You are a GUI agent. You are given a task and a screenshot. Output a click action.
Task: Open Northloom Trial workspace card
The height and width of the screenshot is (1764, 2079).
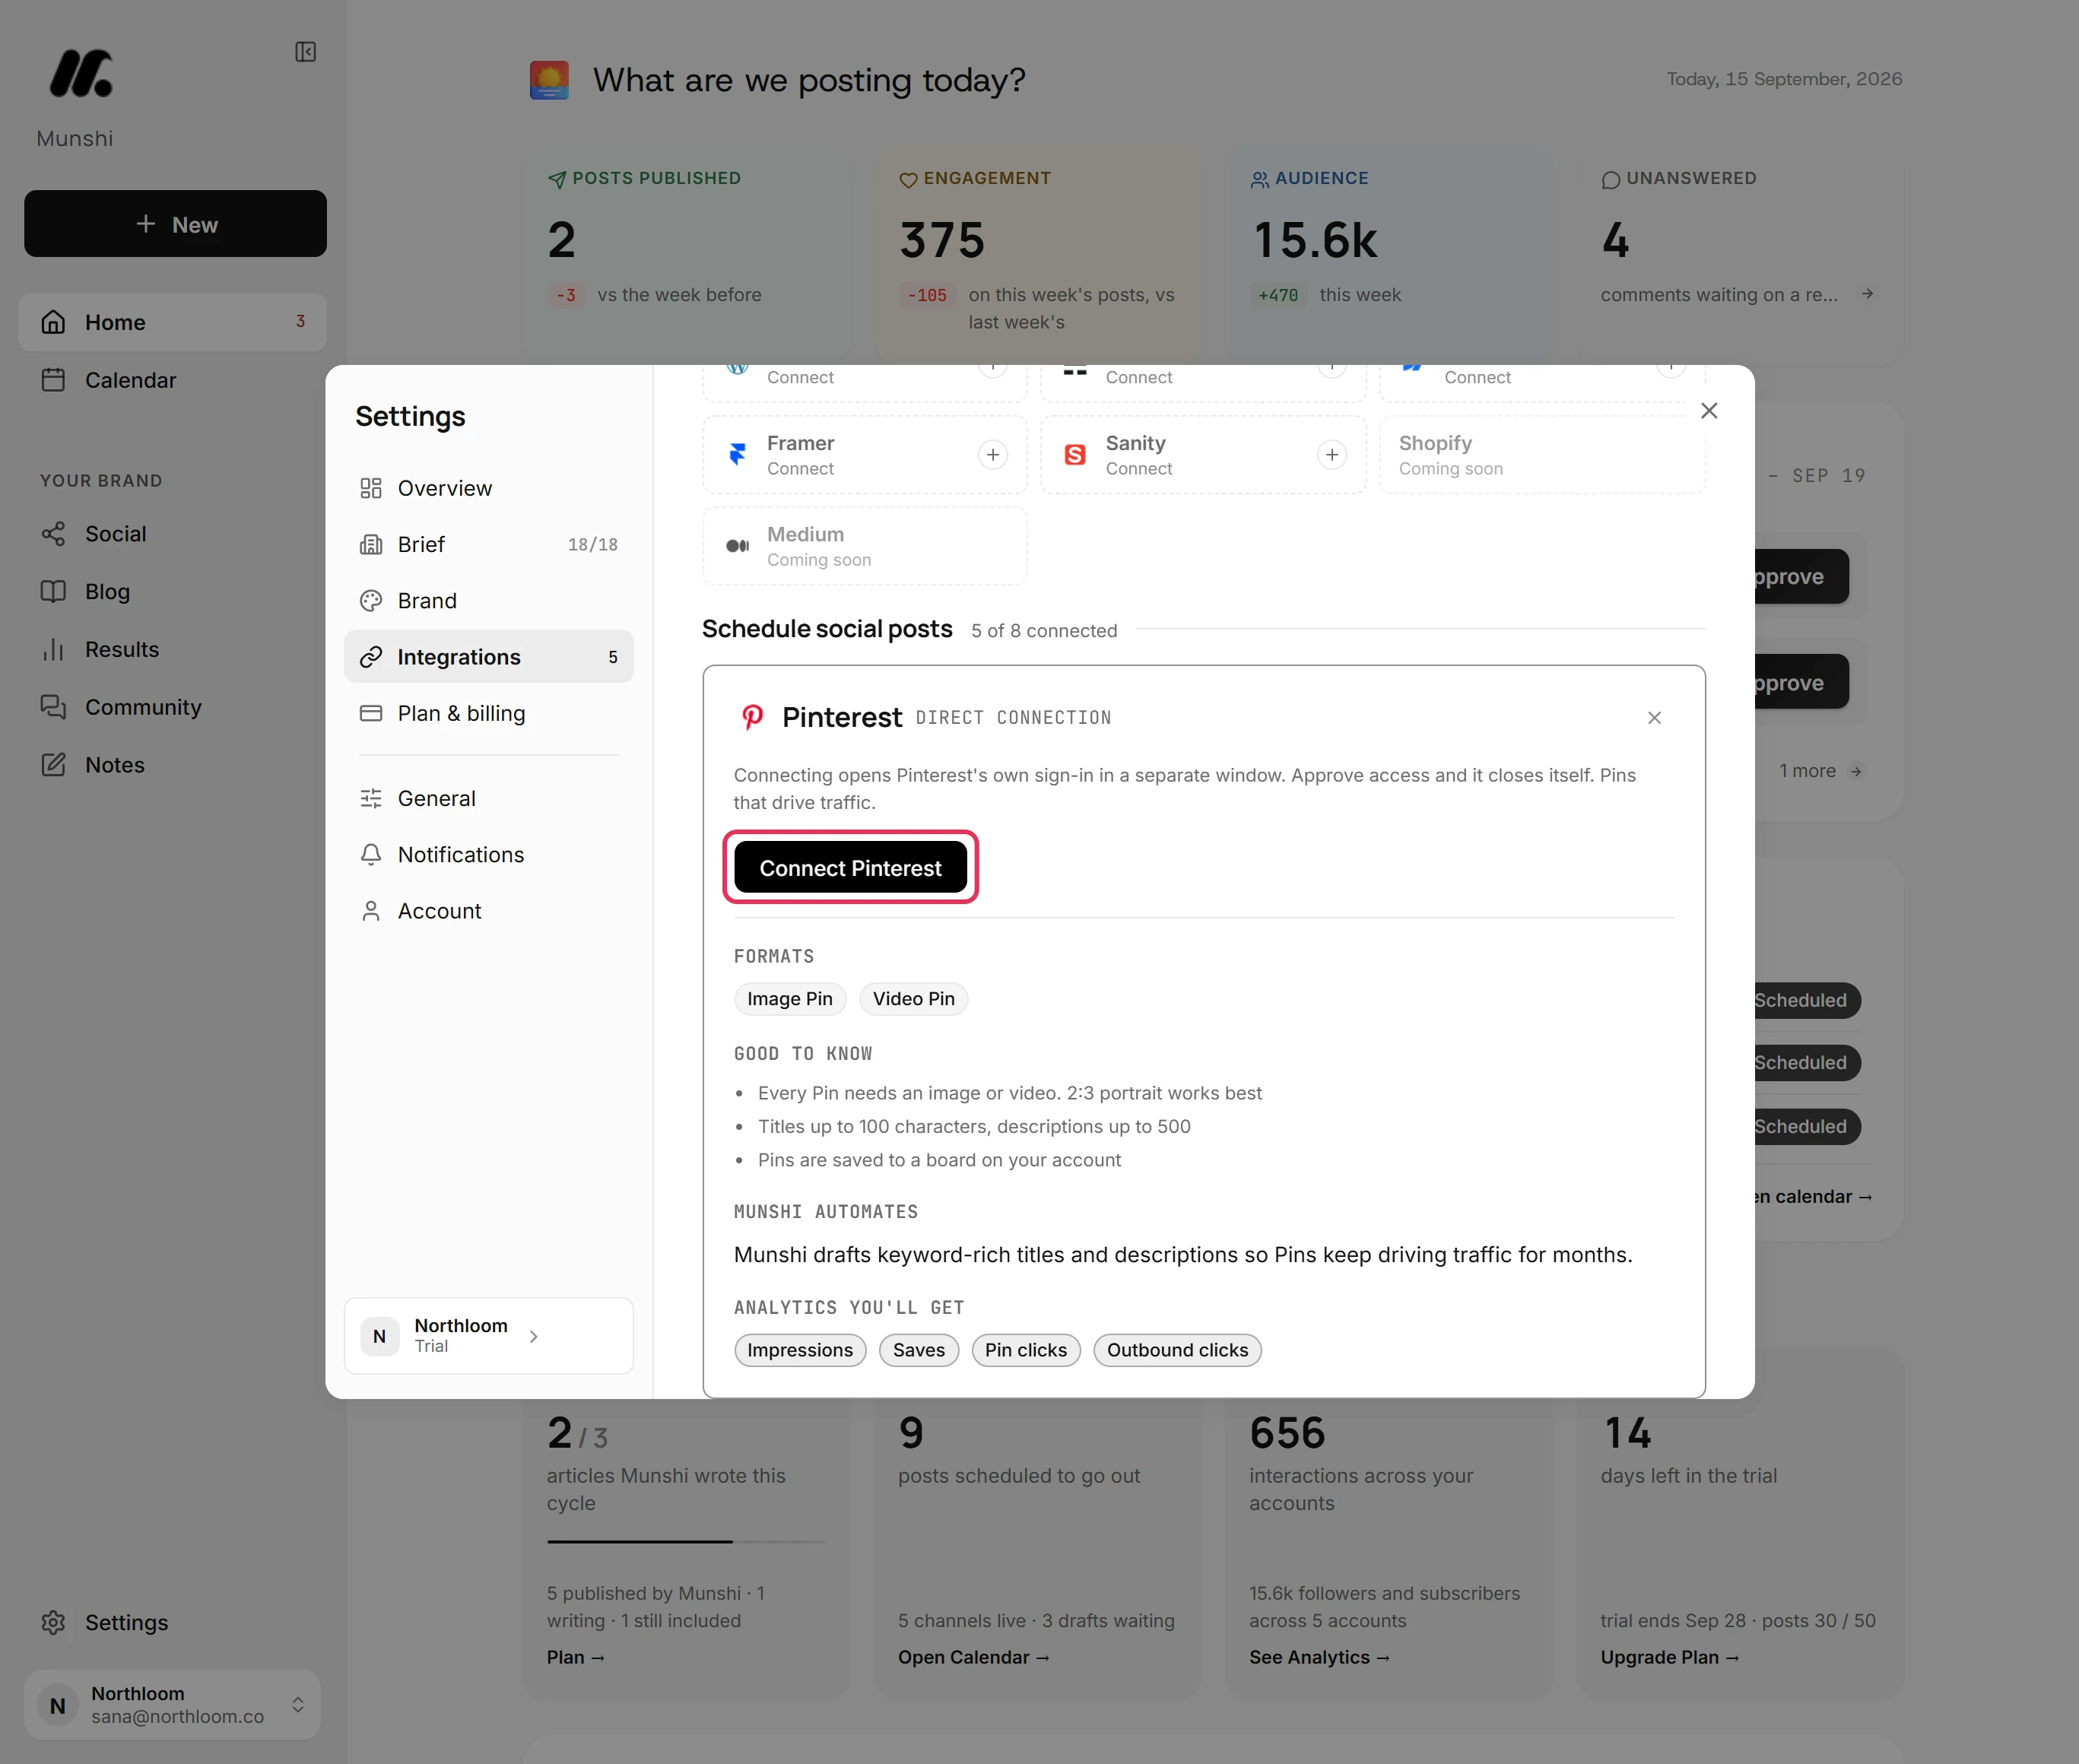tap(488, 1336)
